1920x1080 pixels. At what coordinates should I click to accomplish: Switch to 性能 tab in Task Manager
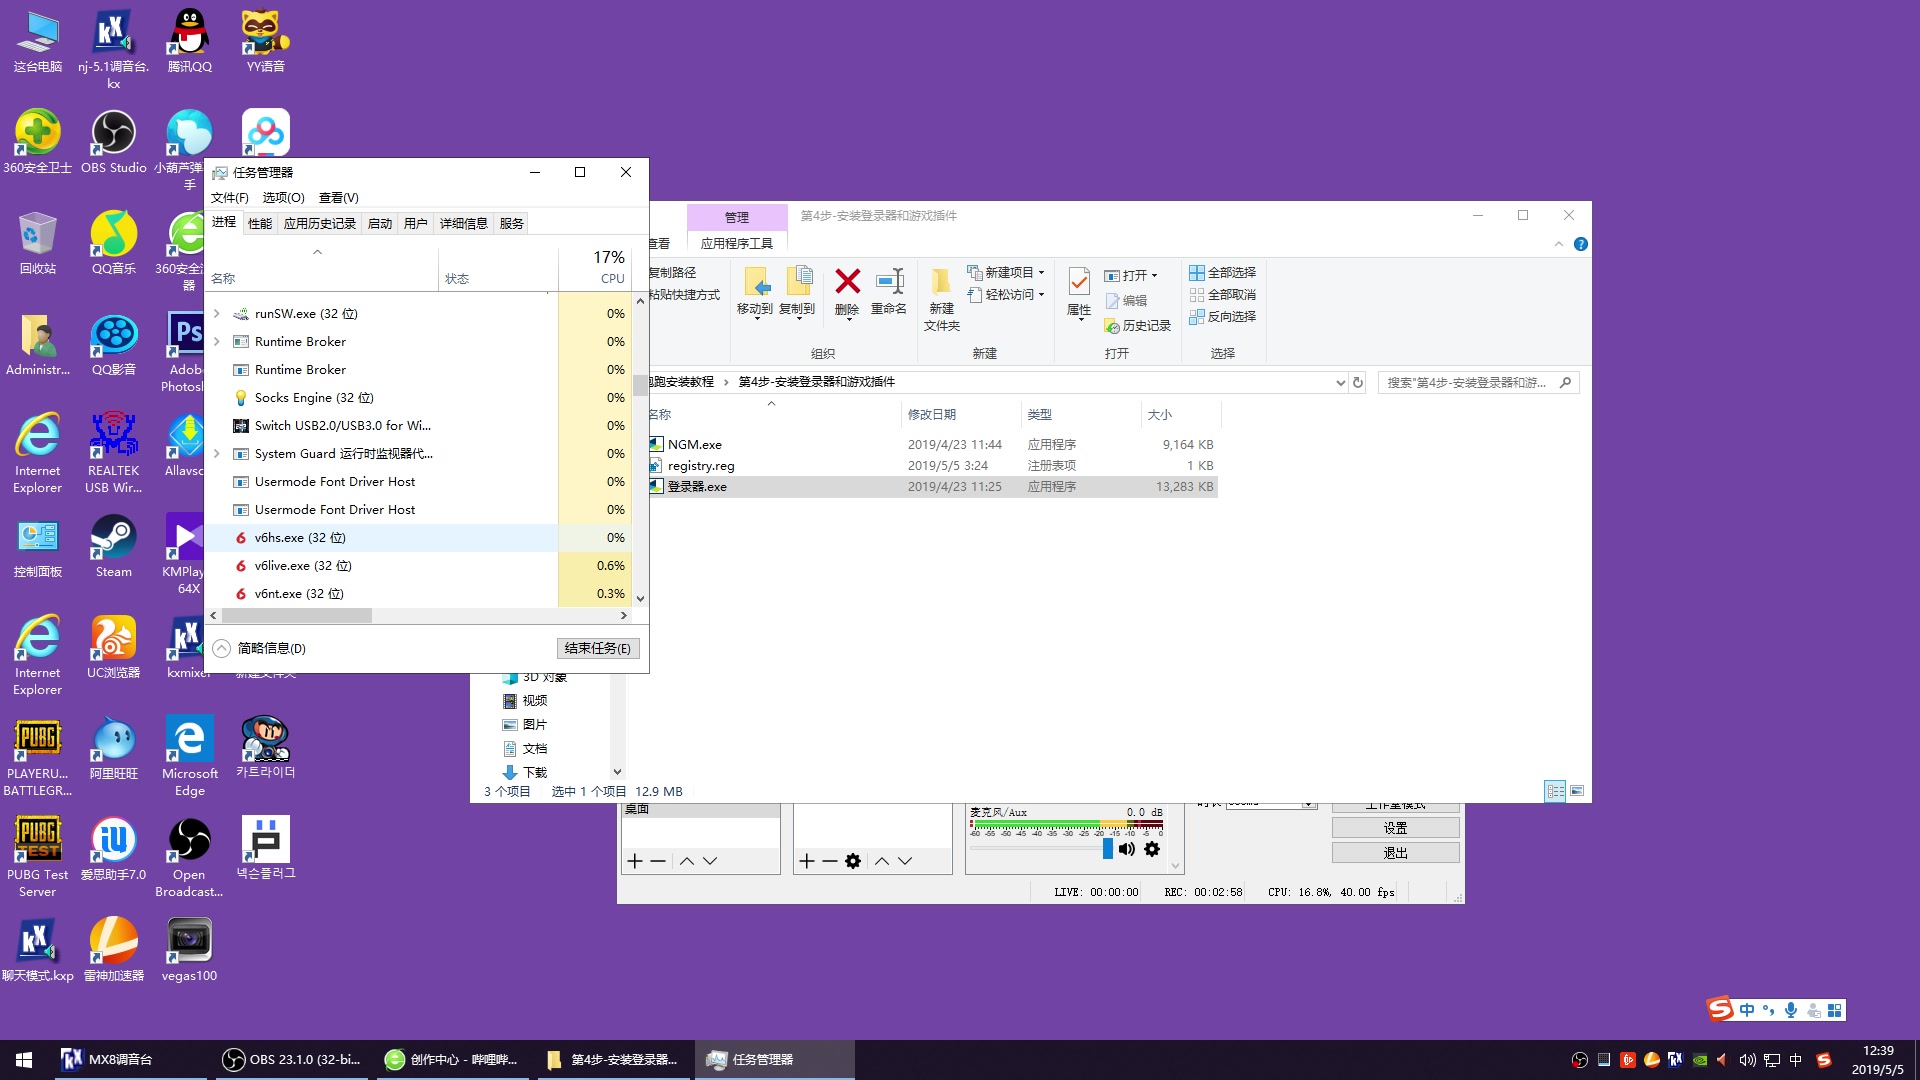[260, 224]
